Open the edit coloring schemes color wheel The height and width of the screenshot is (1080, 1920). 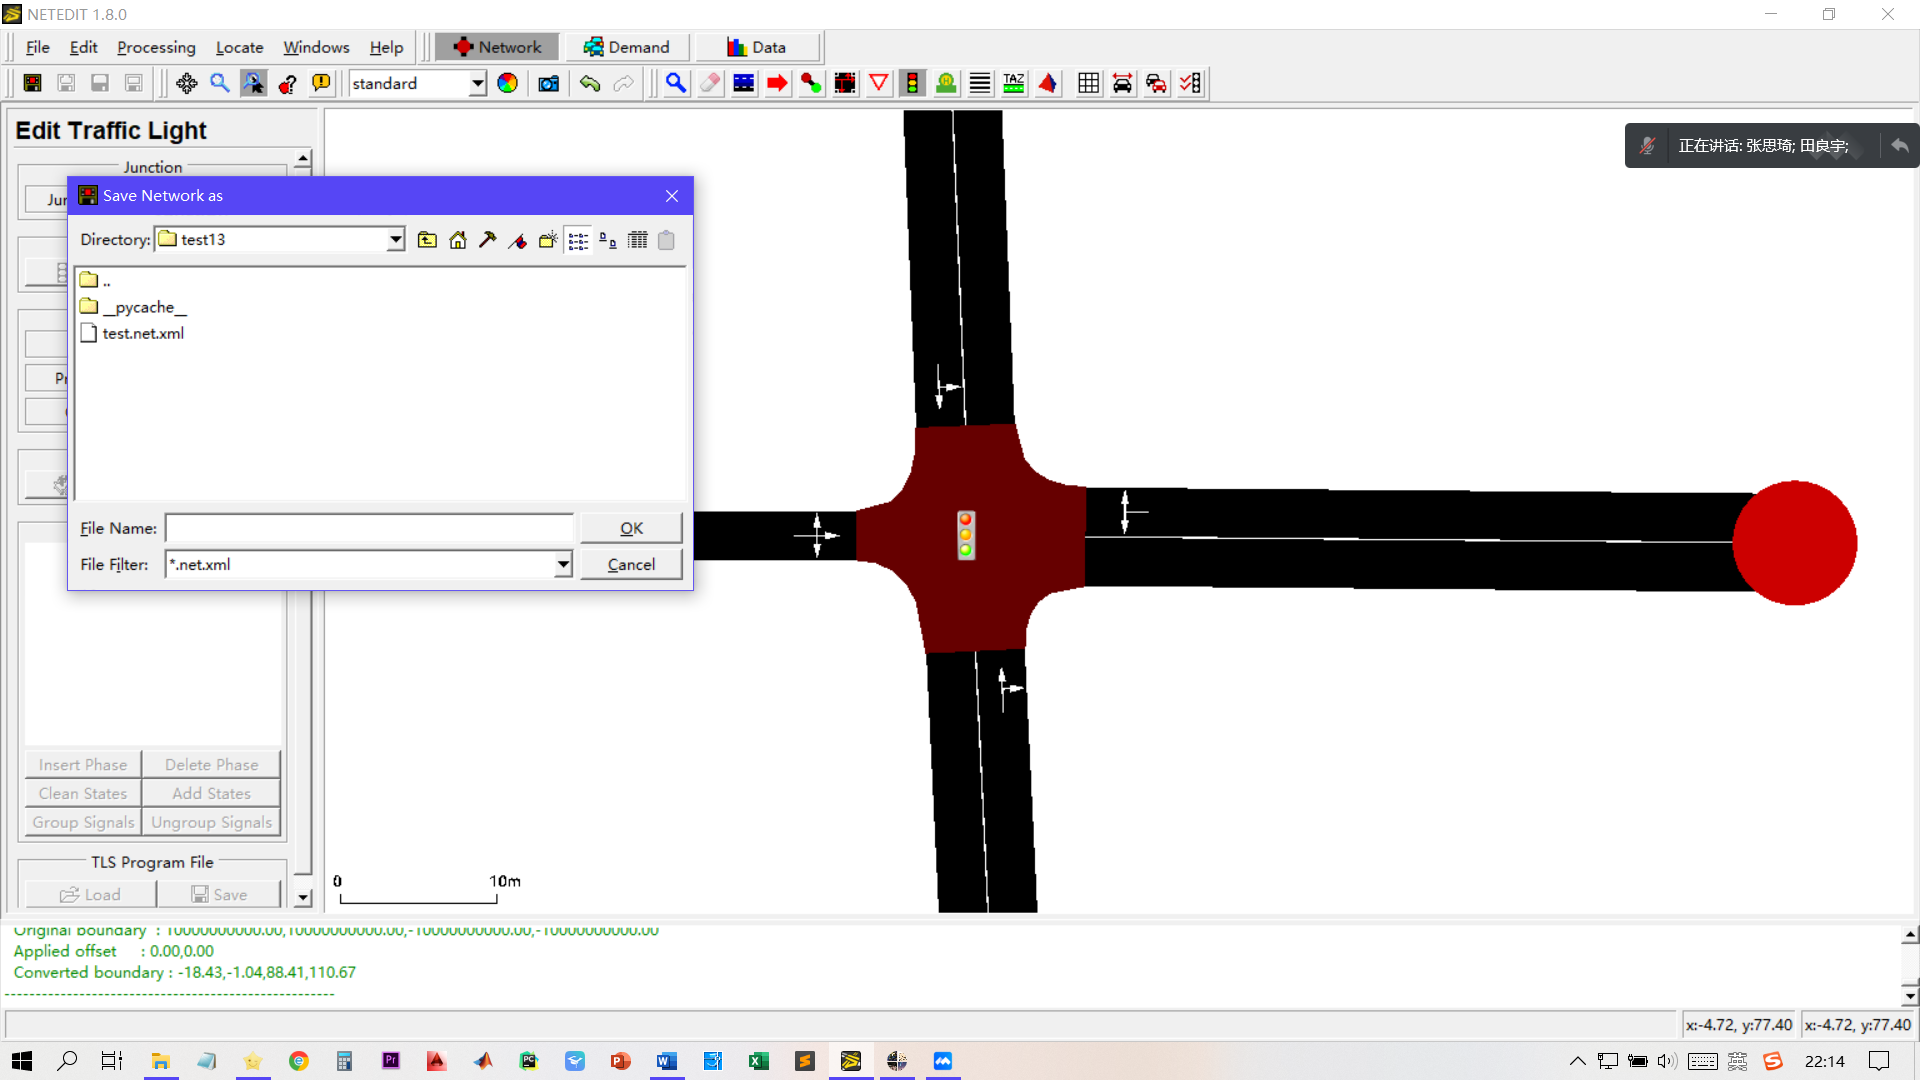click(507, 83)
